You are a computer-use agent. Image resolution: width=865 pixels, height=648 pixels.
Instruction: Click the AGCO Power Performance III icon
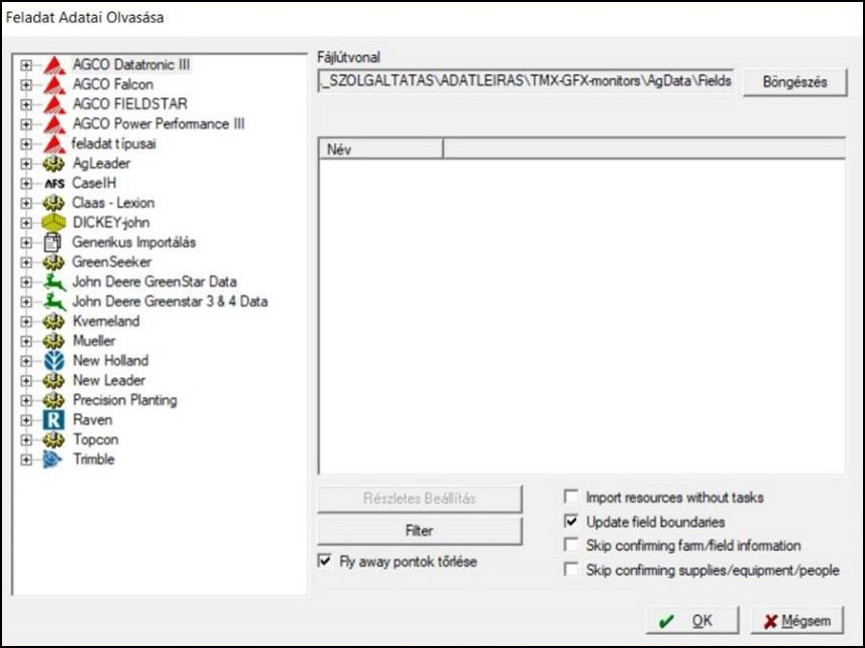click(x=54, y=124)
